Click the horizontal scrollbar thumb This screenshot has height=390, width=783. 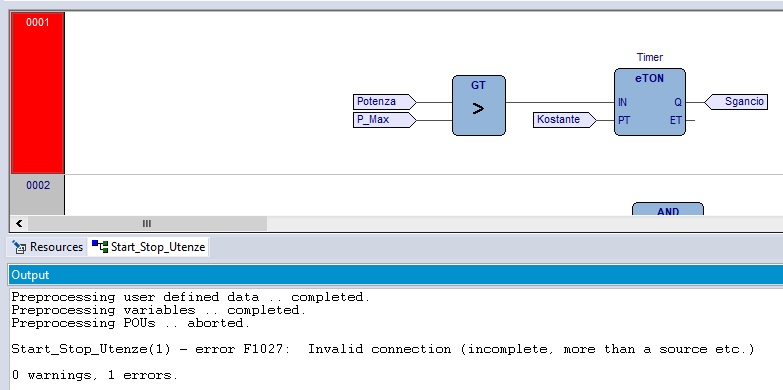pyautogui.click(x=147, y=223)
